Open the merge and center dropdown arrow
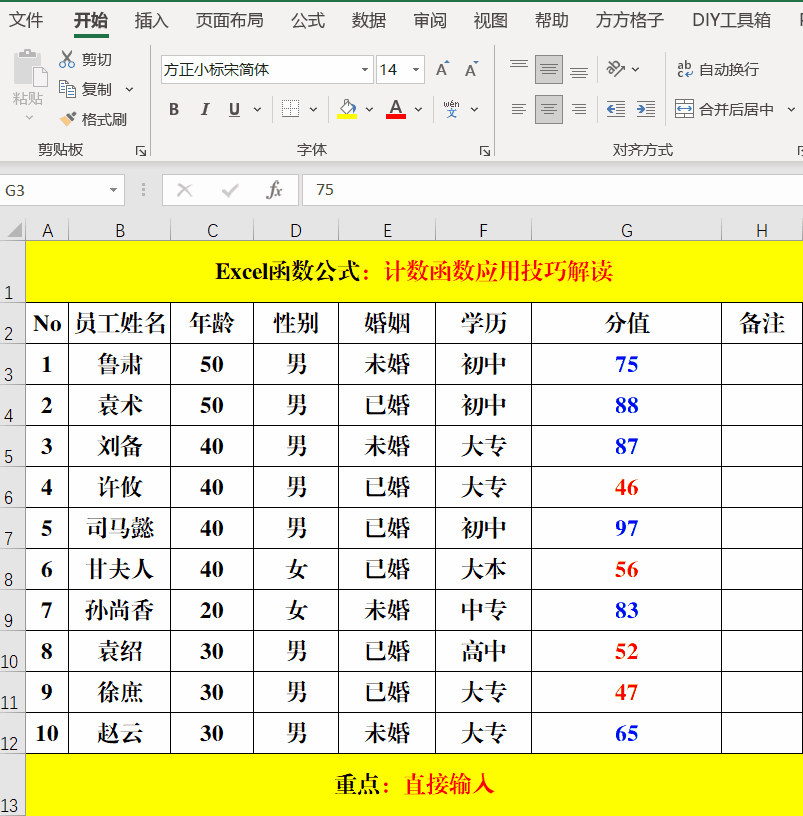This screenshot has width=803, height=816. click(791, 109)
